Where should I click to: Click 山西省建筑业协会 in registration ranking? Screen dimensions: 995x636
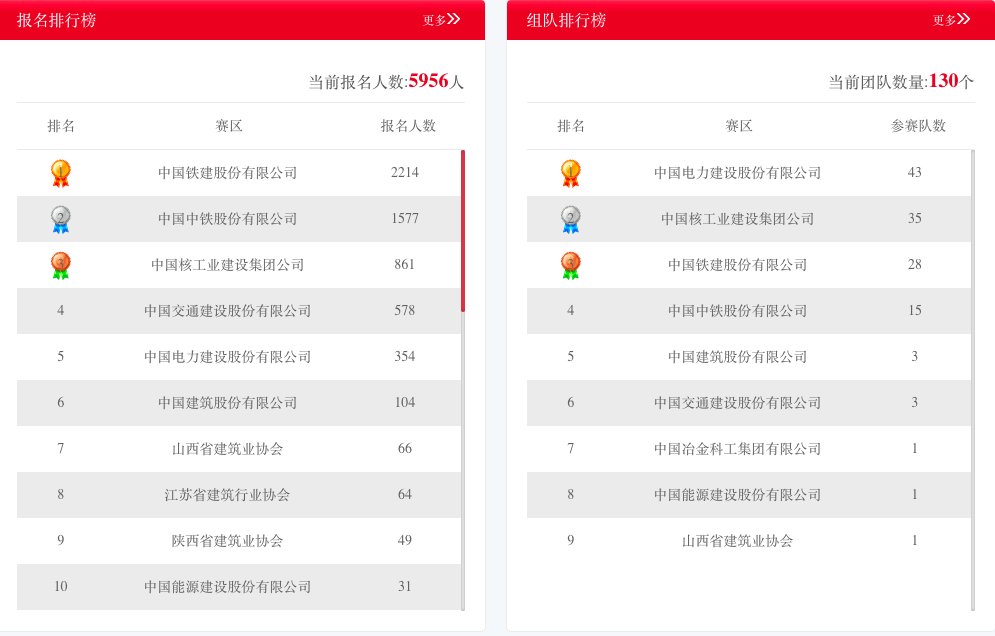point(228,449)
